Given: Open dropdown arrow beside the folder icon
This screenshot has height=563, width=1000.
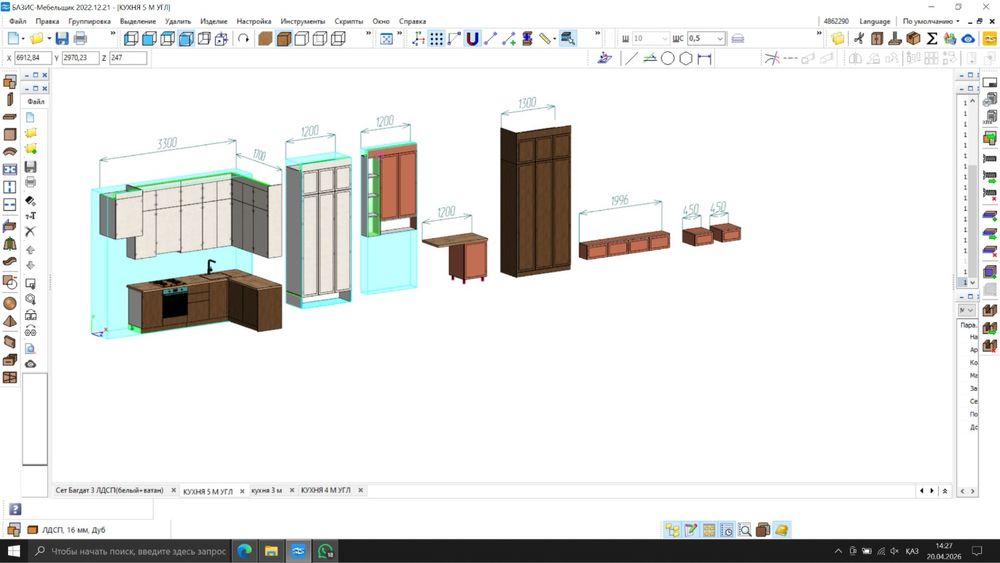Looking at the screenshot, I should (48, 38).
